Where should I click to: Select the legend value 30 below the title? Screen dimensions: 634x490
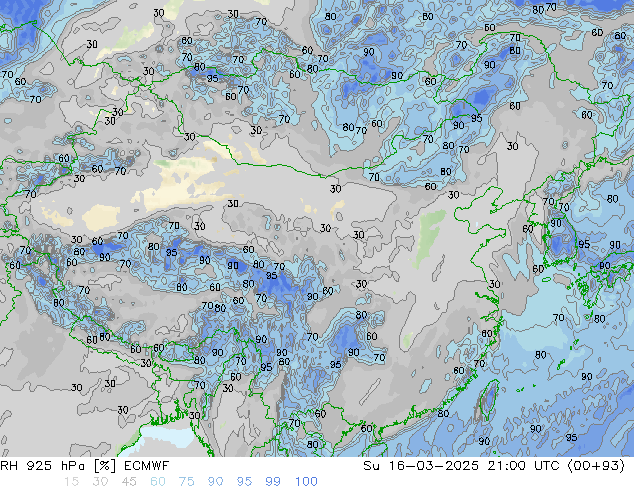[100, 482]
